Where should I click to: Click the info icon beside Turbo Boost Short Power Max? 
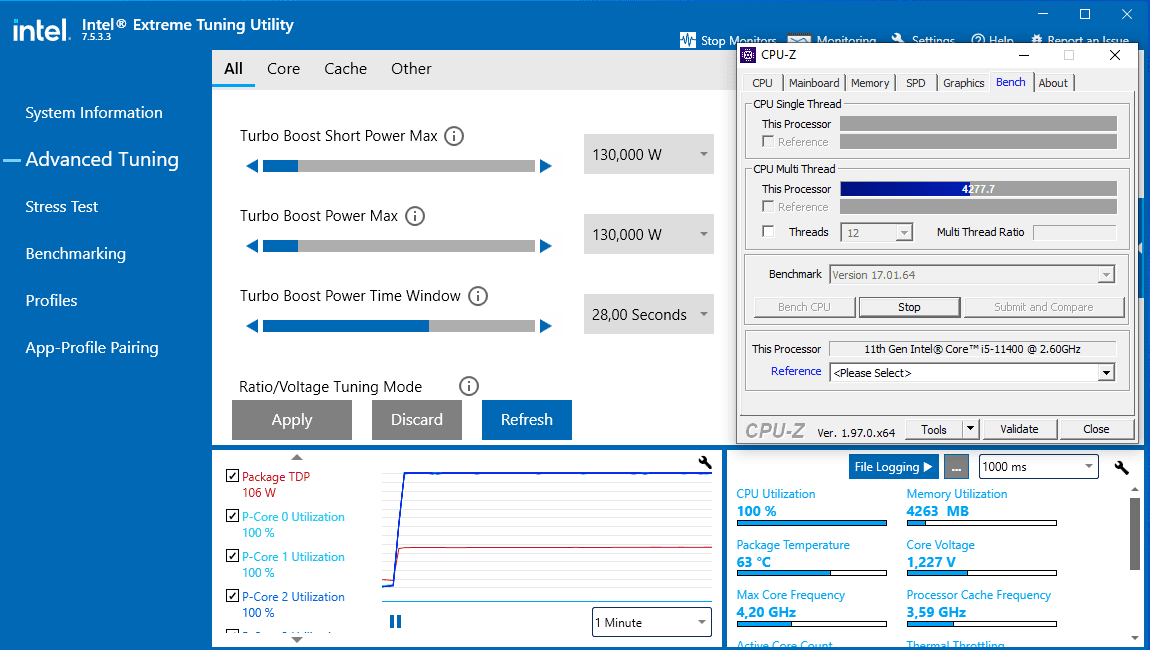454,136
